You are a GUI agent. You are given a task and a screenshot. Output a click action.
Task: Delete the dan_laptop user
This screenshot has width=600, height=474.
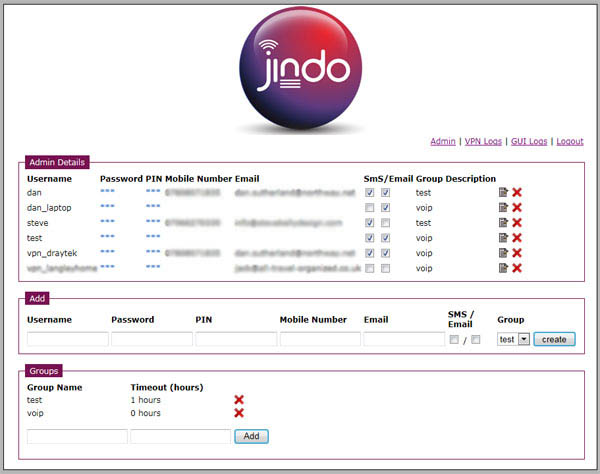[x=517, y=207]
